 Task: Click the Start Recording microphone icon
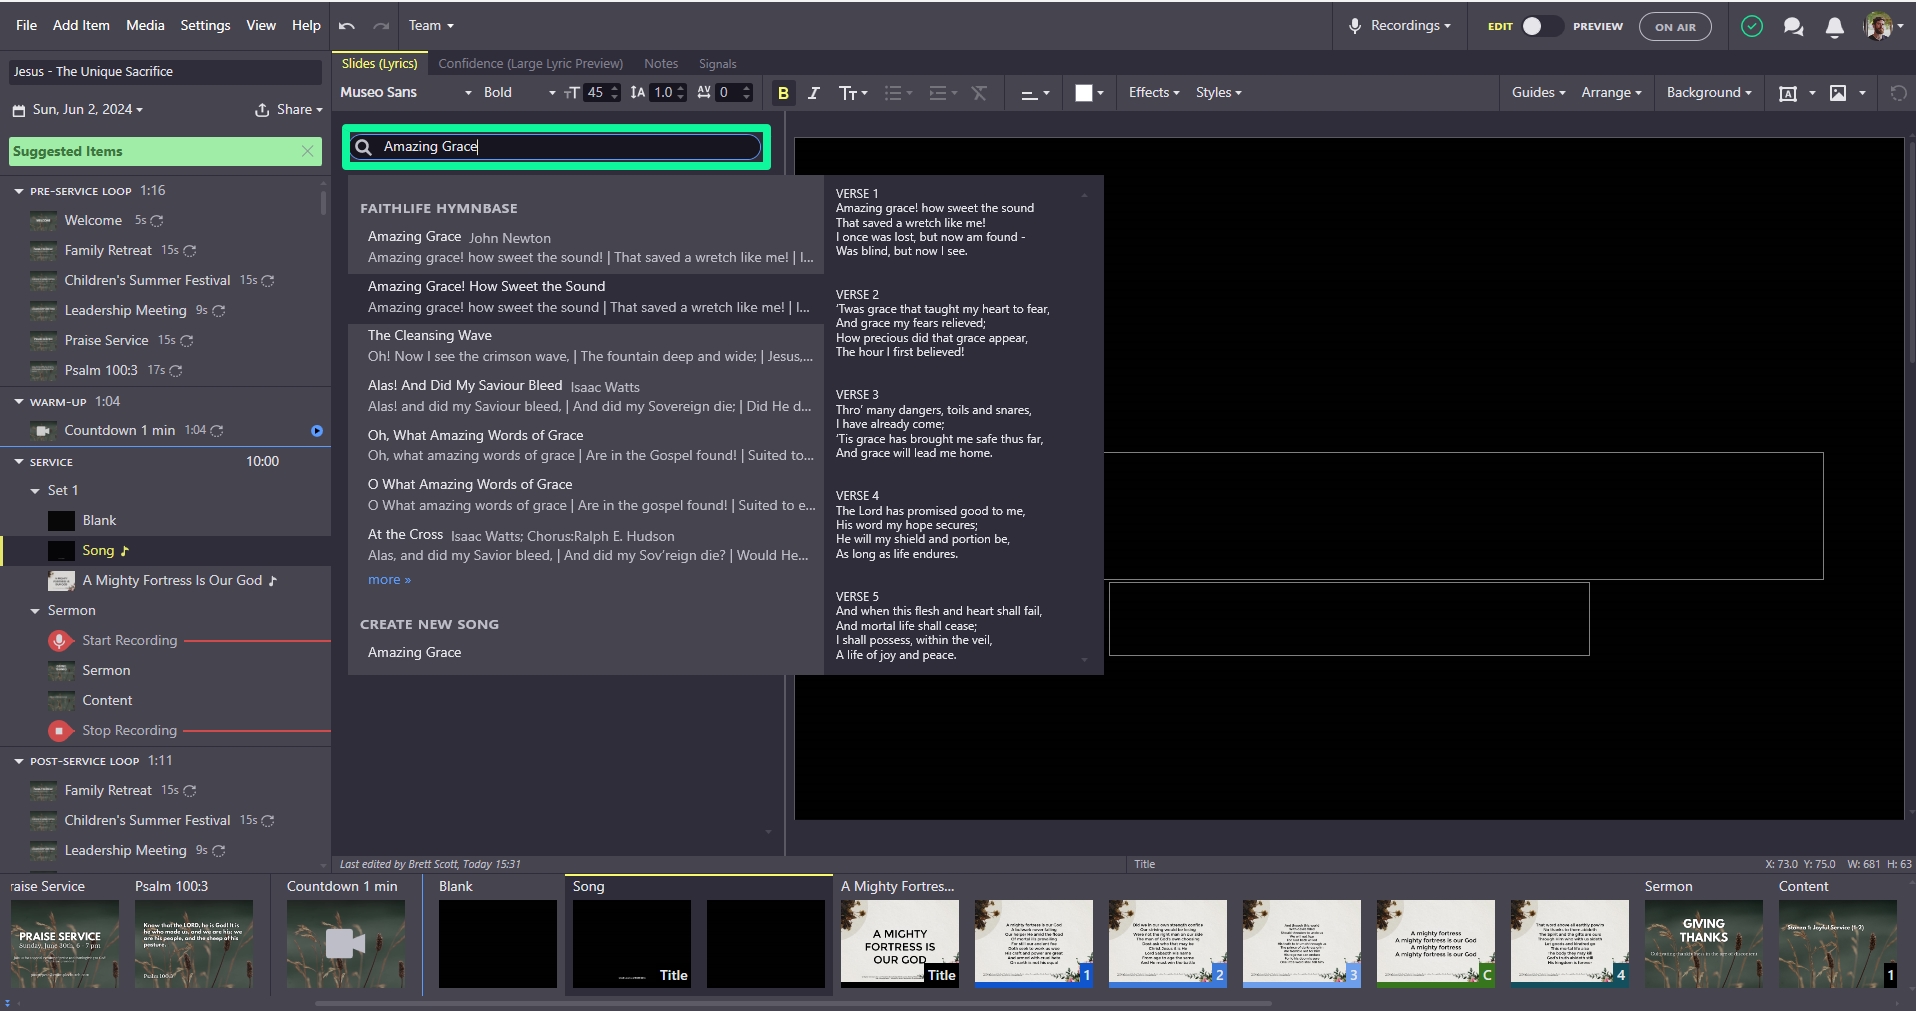pyautogui.click(x=60, y=641)
